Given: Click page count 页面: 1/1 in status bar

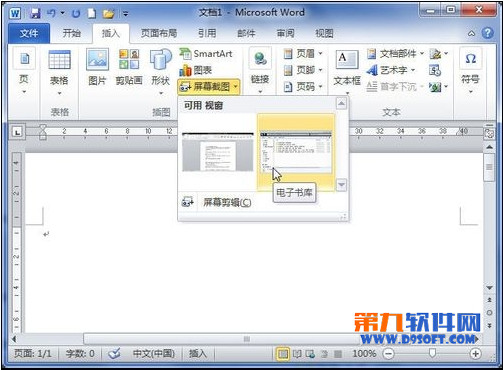Looking at the screenshot, I should (x=33, y=353).
